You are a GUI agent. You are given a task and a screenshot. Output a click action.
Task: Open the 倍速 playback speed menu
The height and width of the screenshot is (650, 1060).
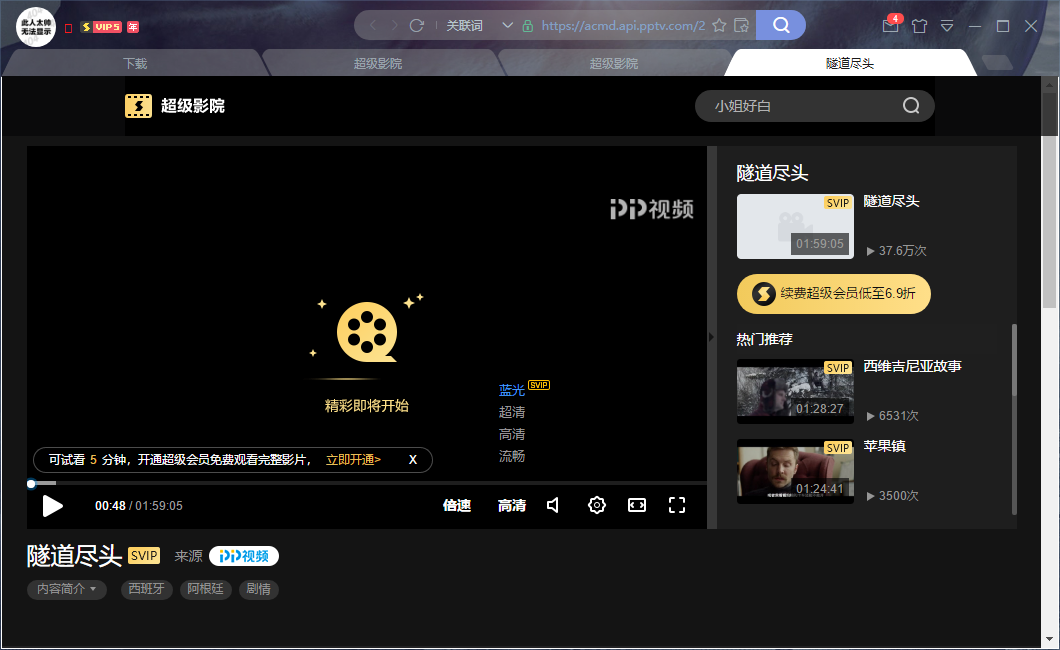[x=457, y=506]
